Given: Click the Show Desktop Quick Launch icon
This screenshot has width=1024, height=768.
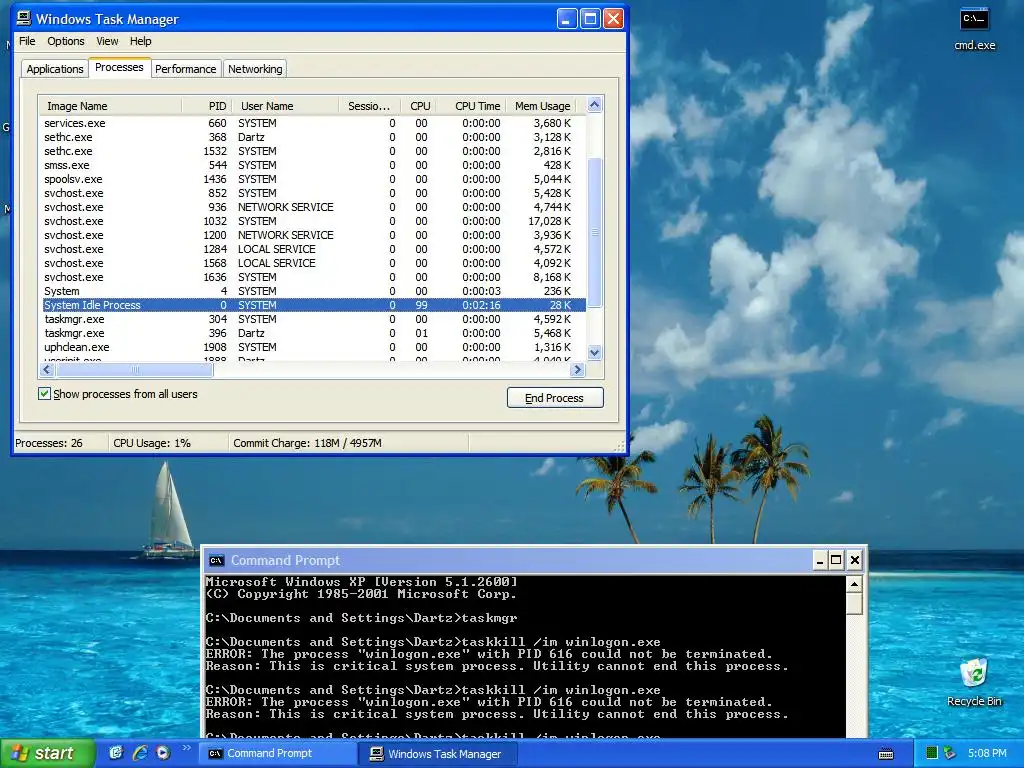Looking at the screenshot, I should [116, 753].
